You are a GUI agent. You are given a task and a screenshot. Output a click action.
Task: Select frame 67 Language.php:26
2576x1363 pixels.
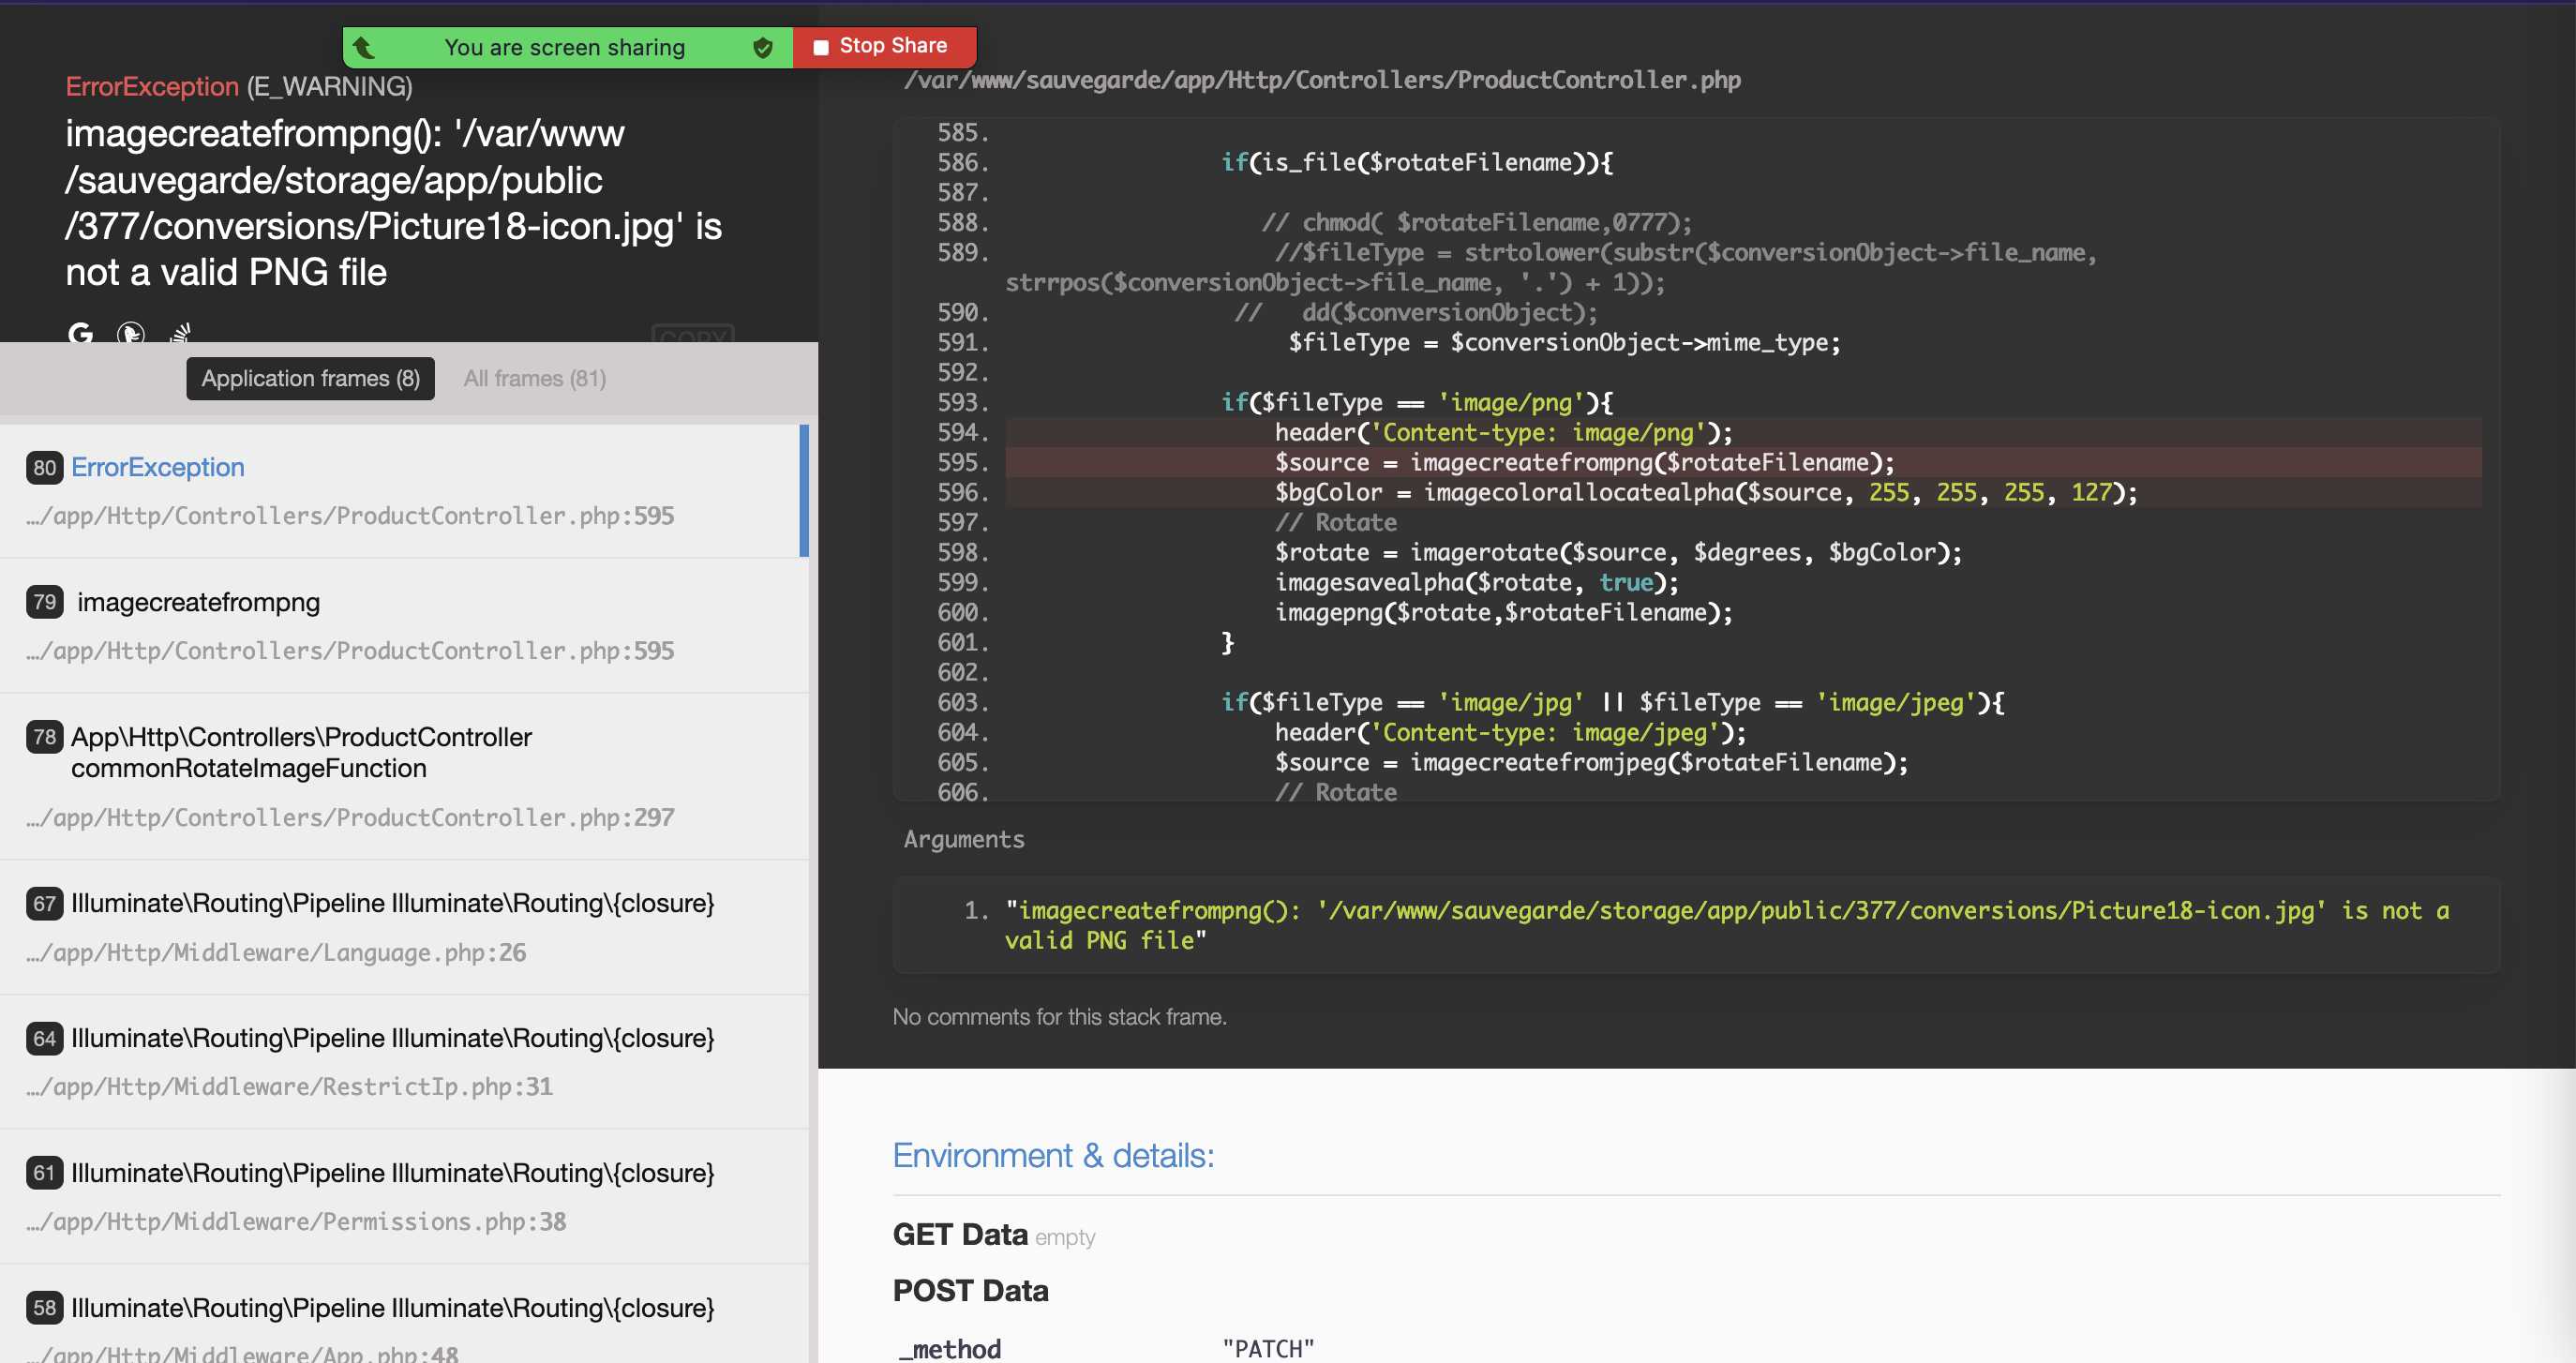[404, 927]
